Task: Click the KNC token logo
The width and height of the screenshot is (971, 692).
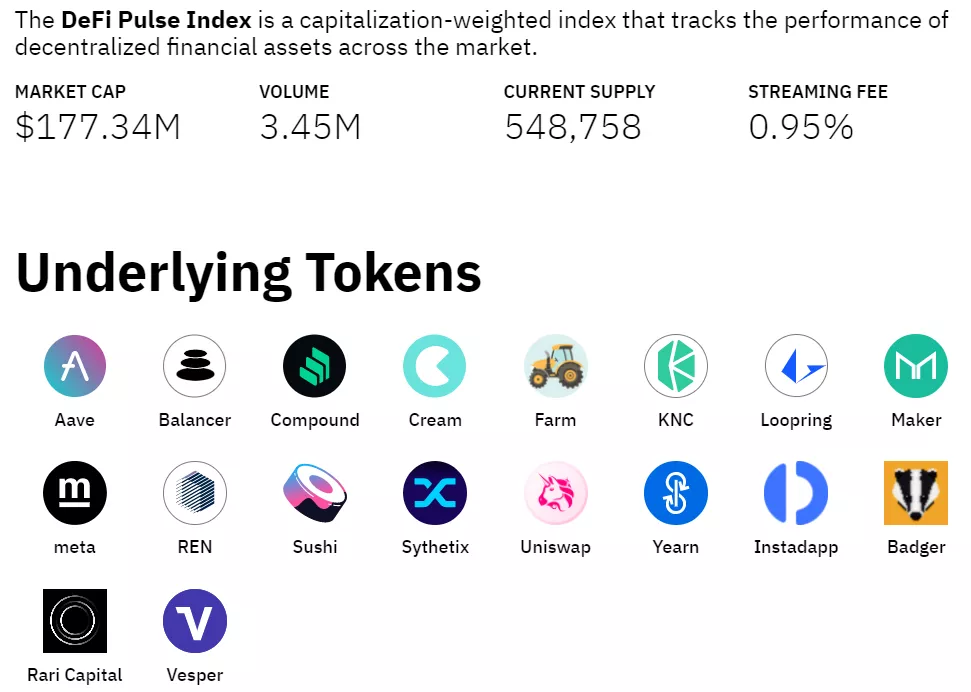Action: [676, 366]
